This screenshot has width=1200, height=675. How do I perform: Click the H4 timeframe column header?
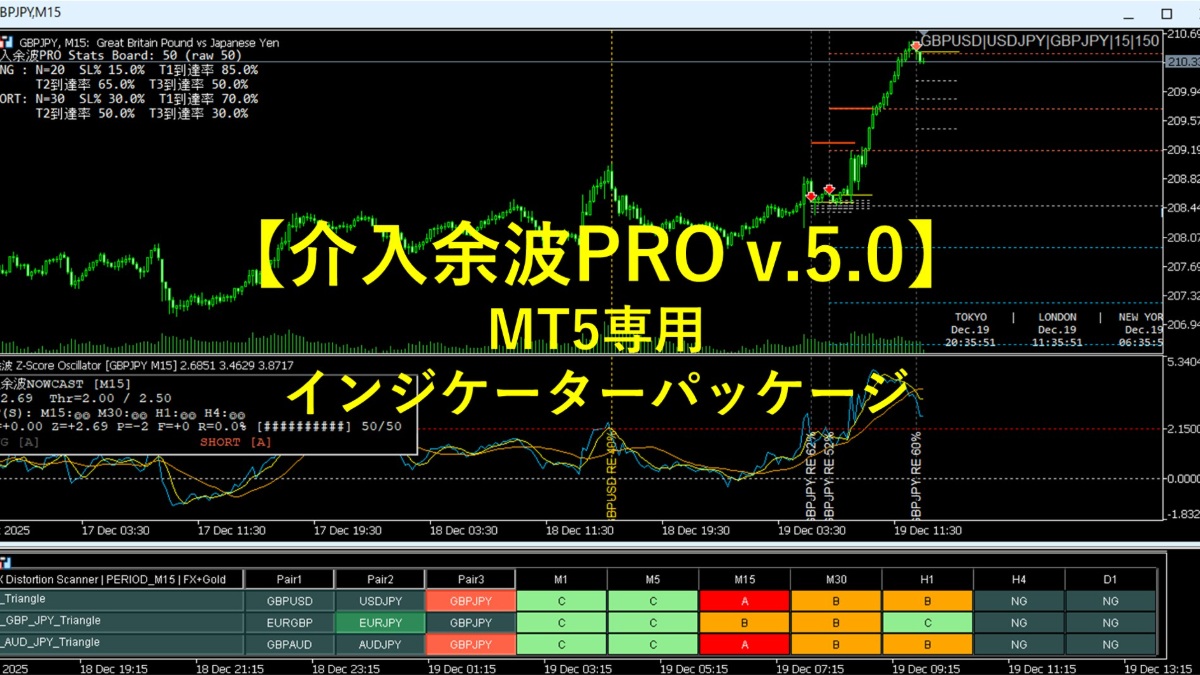1018,579
